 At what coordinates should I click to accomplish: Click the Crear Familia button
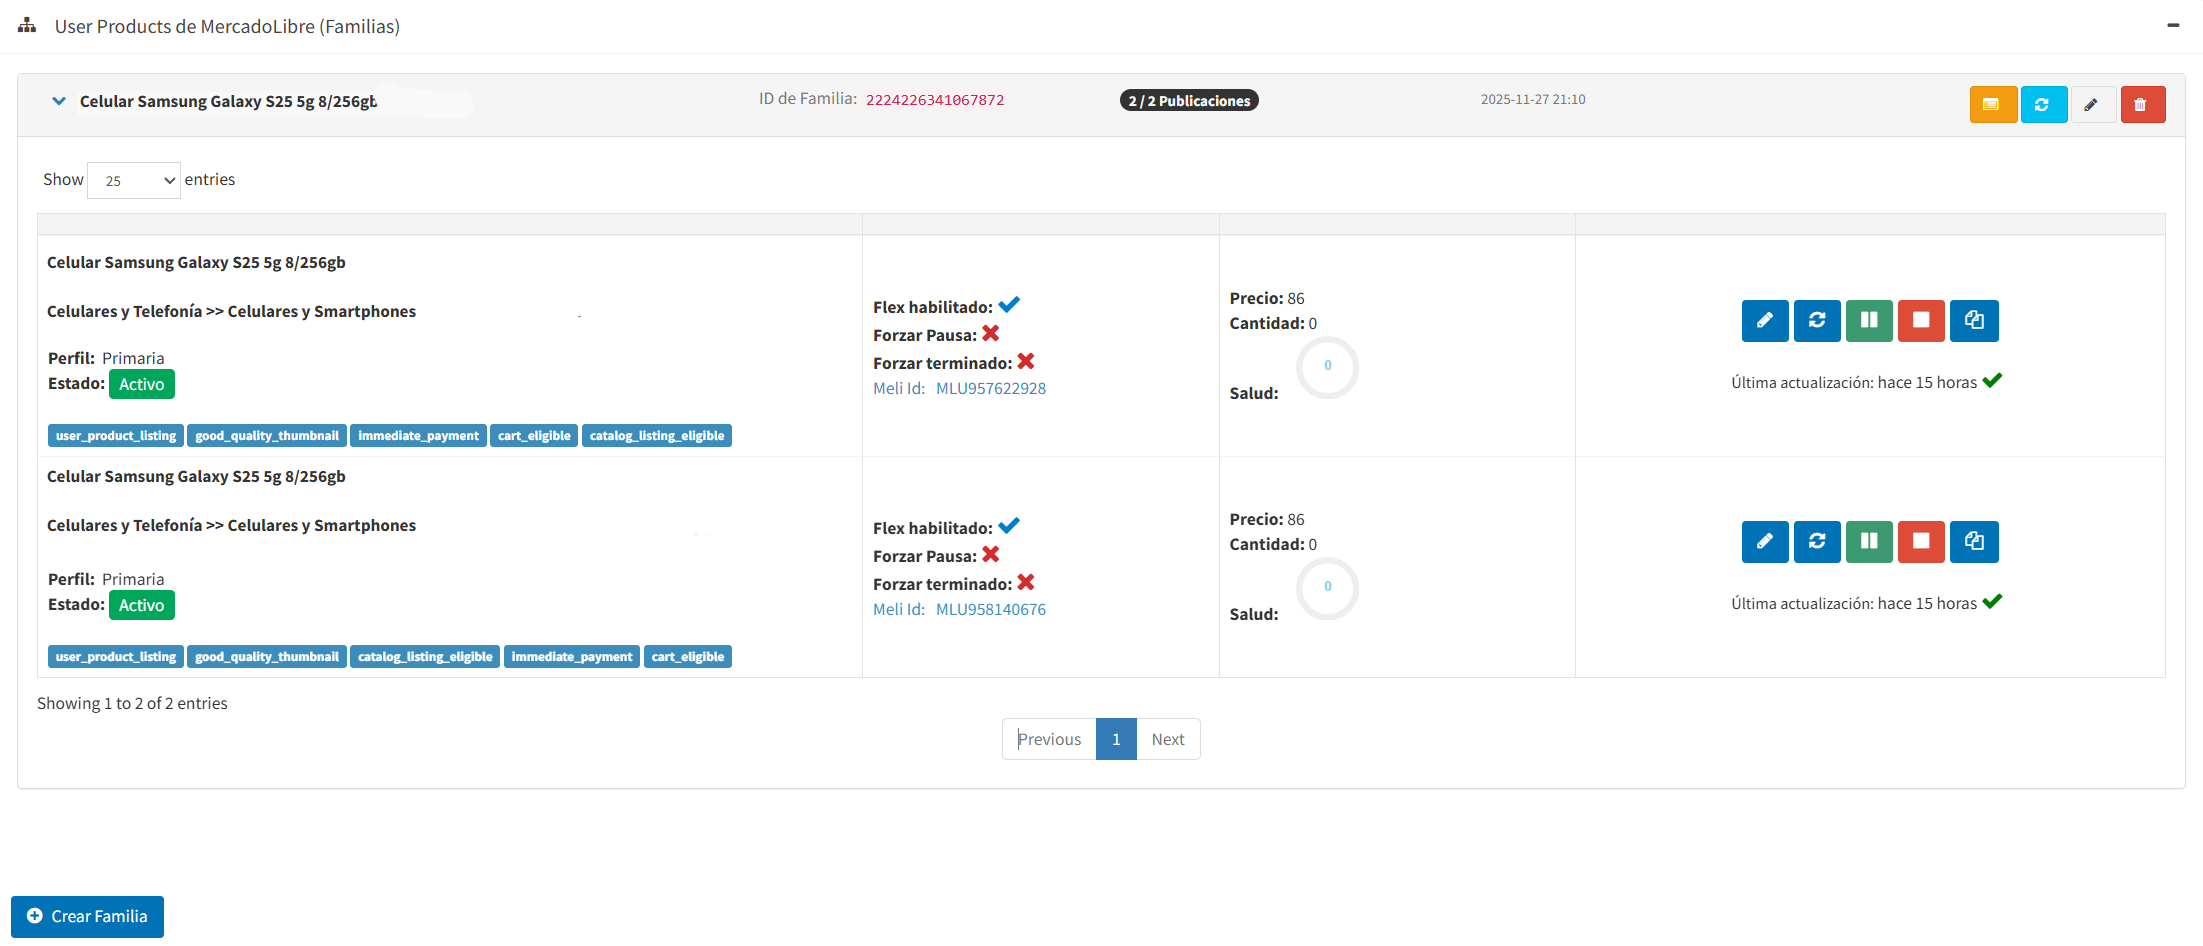tap(88, 916)
